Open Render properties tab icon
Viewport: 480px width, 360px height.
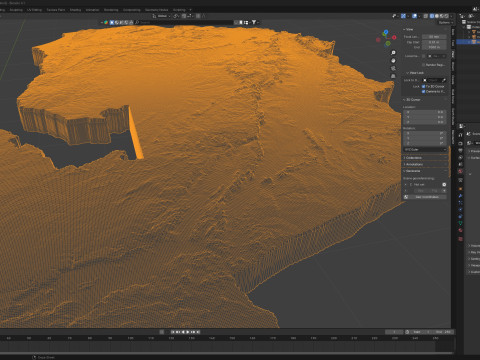(x=460, y=143)
